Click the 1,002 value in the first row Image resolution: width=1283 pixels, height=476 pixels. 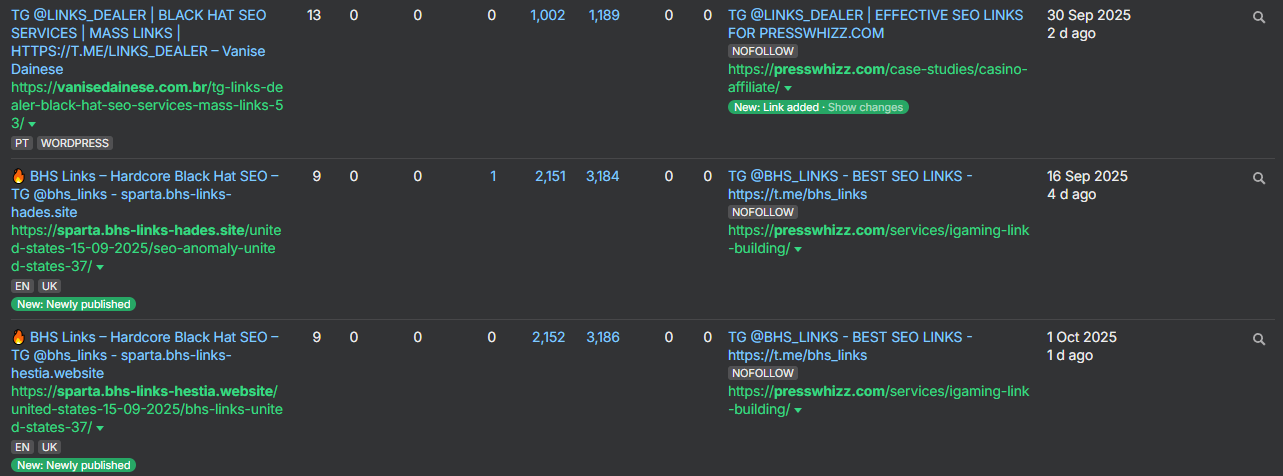pos(547,16)
